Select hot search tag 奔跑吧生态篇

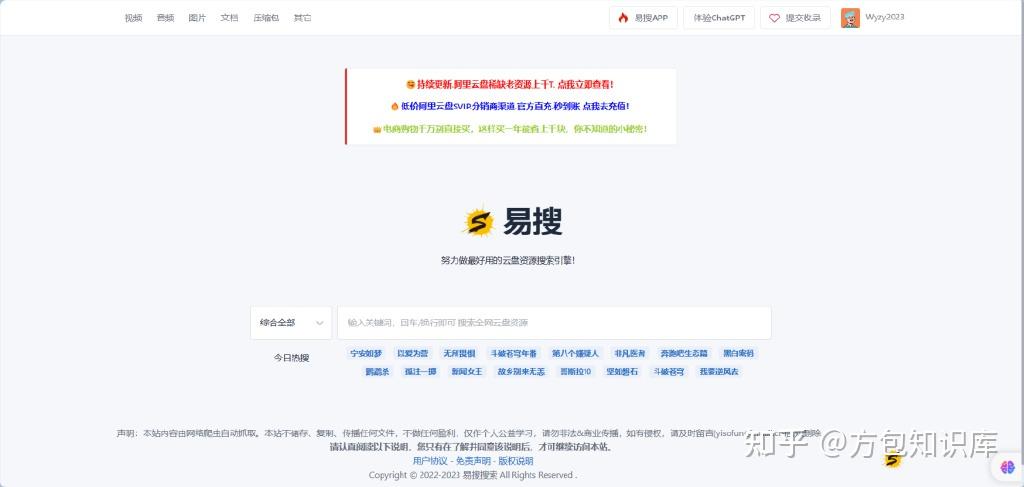coord(684,353)
